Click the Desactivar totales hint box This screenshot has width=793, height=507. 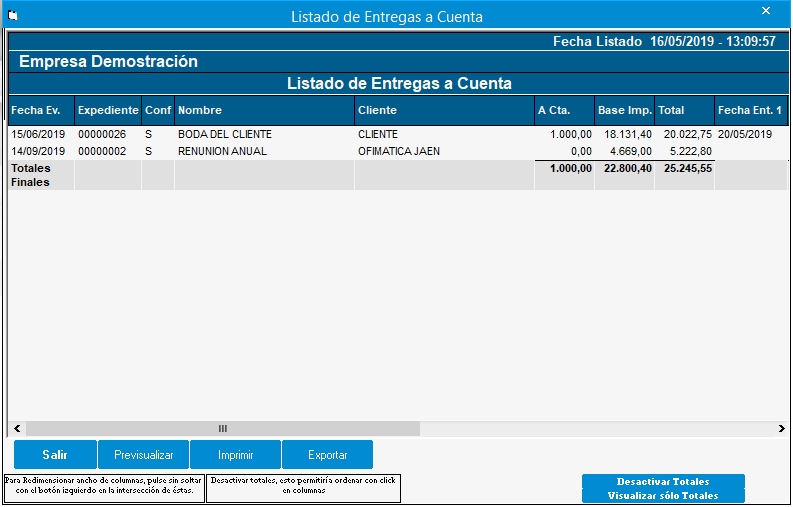(303, 488)
